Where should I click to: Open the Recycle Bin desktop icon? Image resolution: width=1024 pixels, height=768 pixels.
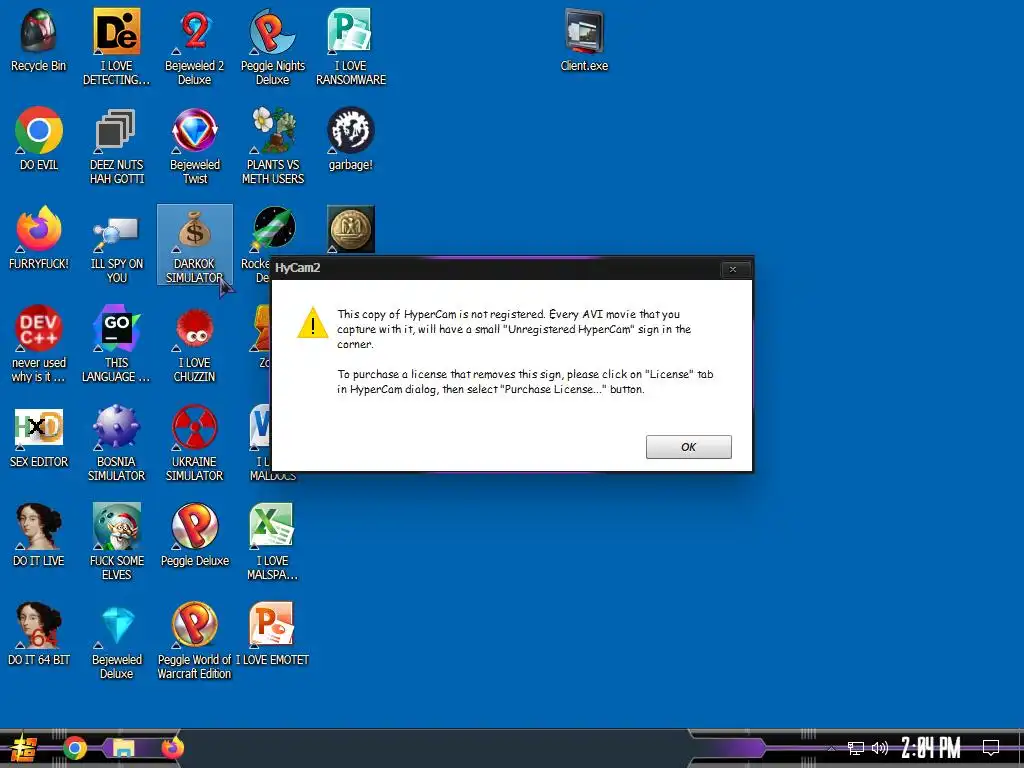[39, 39]
